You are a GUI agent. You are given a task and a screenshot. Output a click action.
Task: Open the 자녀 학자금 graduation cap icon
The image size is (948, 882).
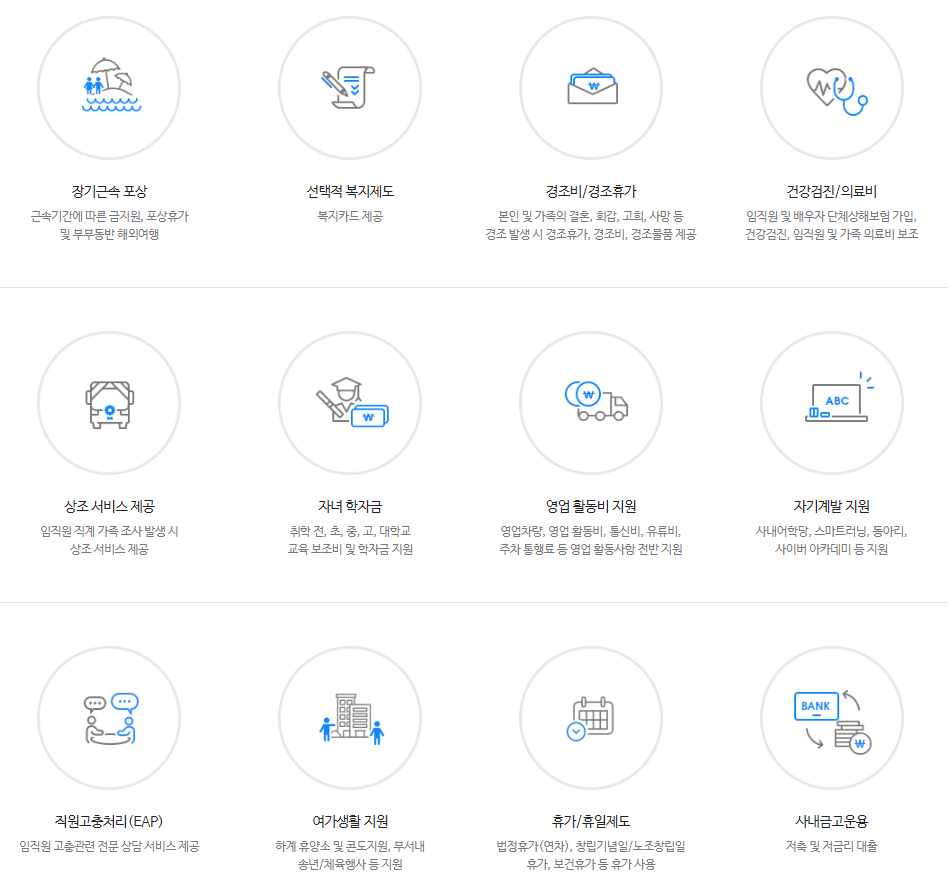(x=350, y=402)
